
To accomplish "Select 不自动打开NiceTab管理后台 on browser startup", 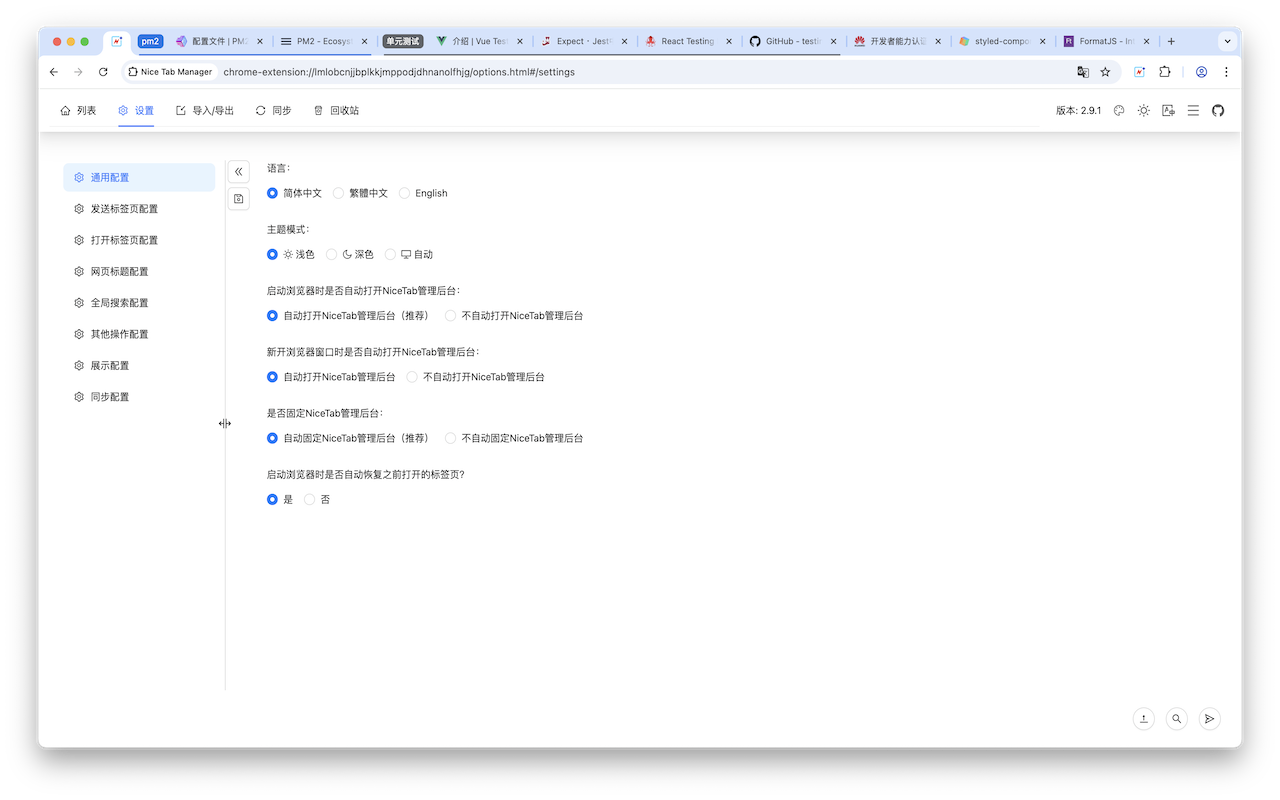I will click(x=514, y=316).
